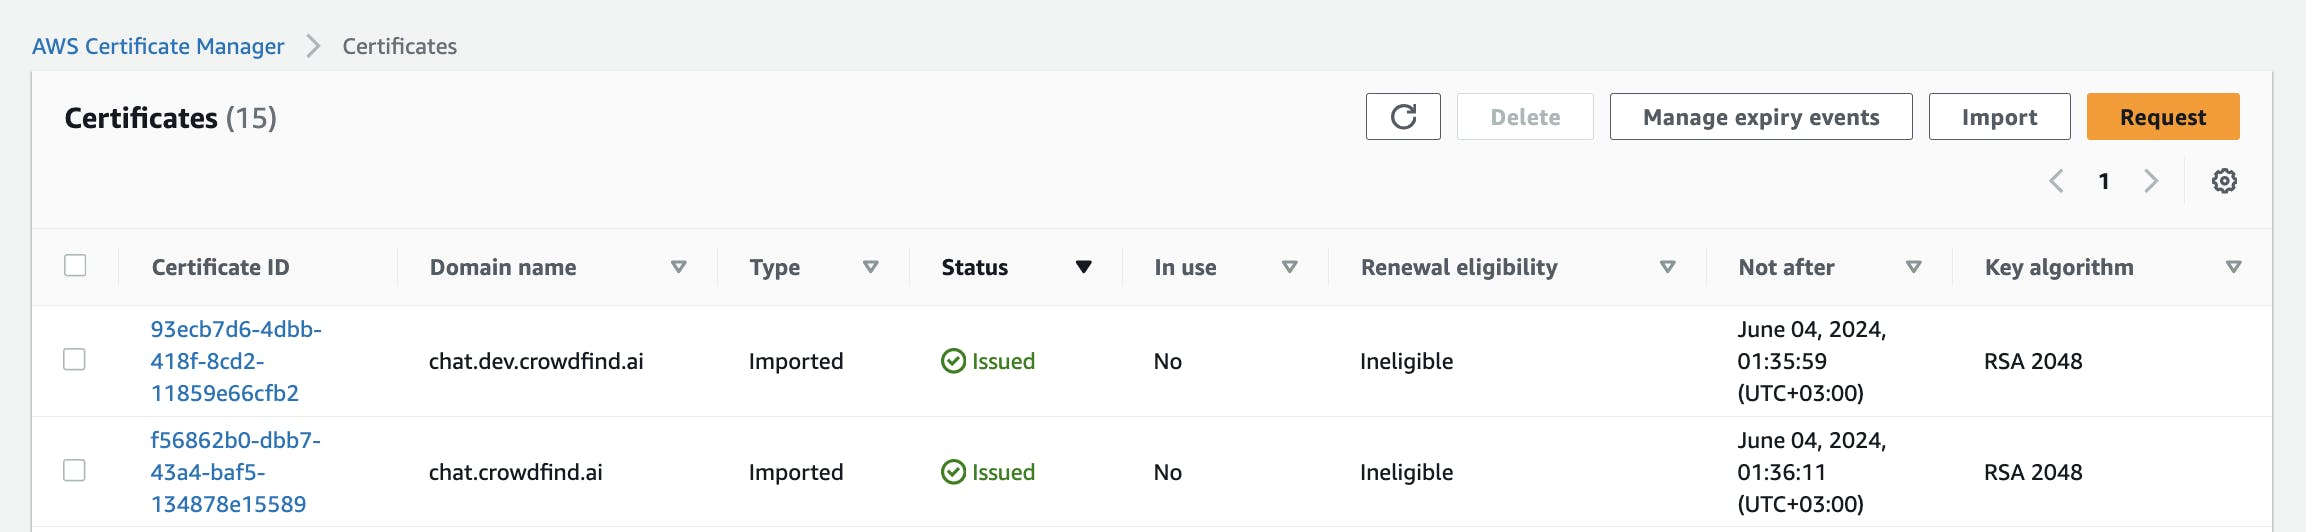Toggle the select all certificates checkbox
Screen dimensions: 2306x532
(x=75, y=265)
